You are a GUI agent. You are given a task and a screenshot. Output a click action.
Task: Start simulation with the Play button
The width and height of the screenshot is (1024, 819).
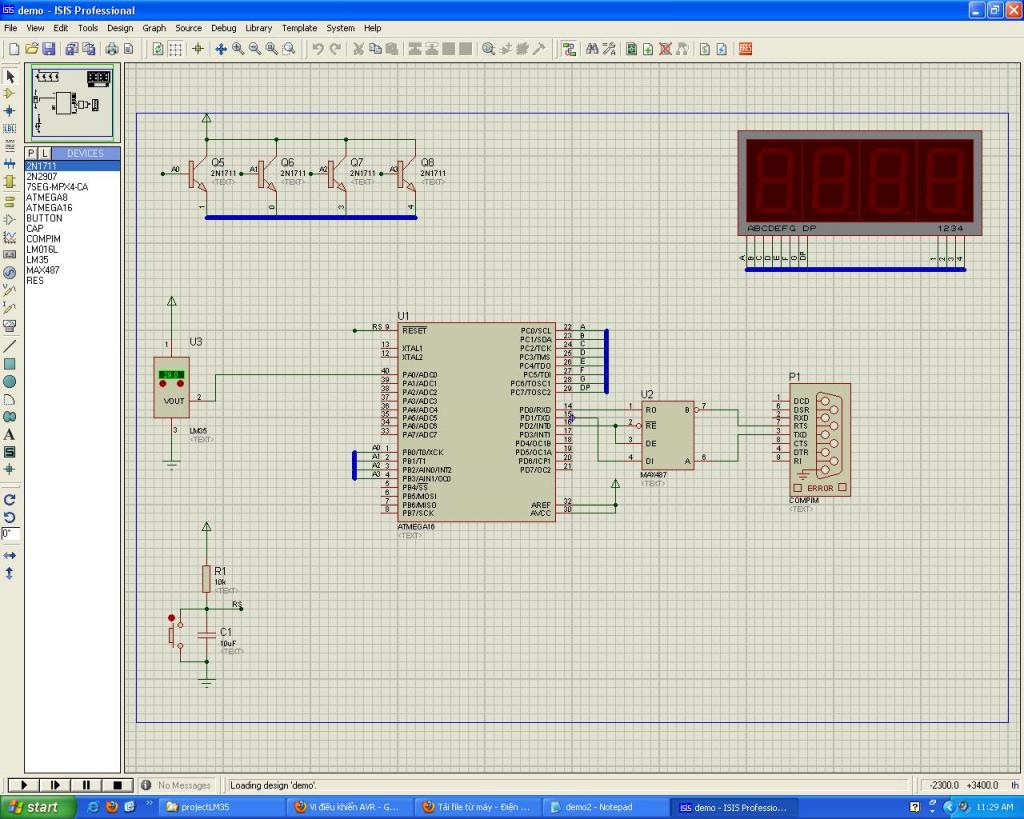[x=23, y=786]
